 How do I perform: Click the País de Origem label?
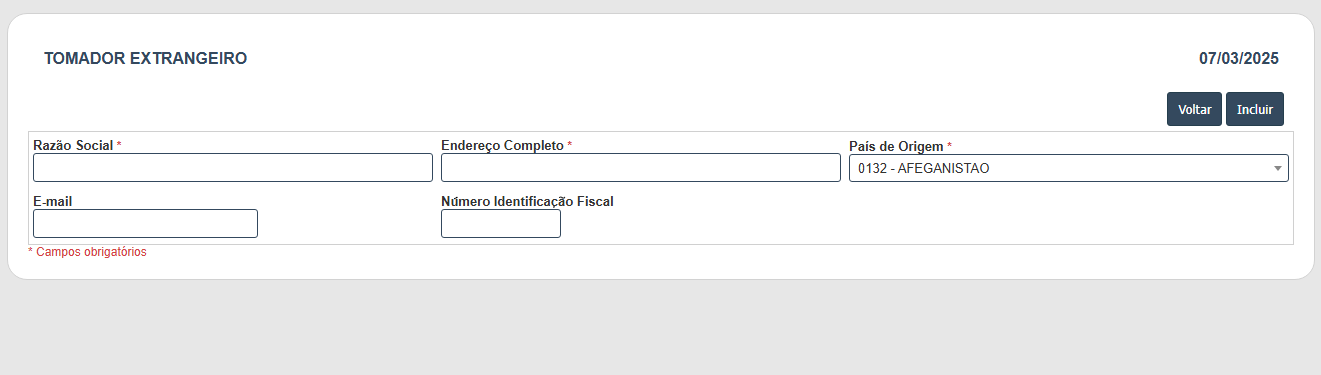click(896, 145)
